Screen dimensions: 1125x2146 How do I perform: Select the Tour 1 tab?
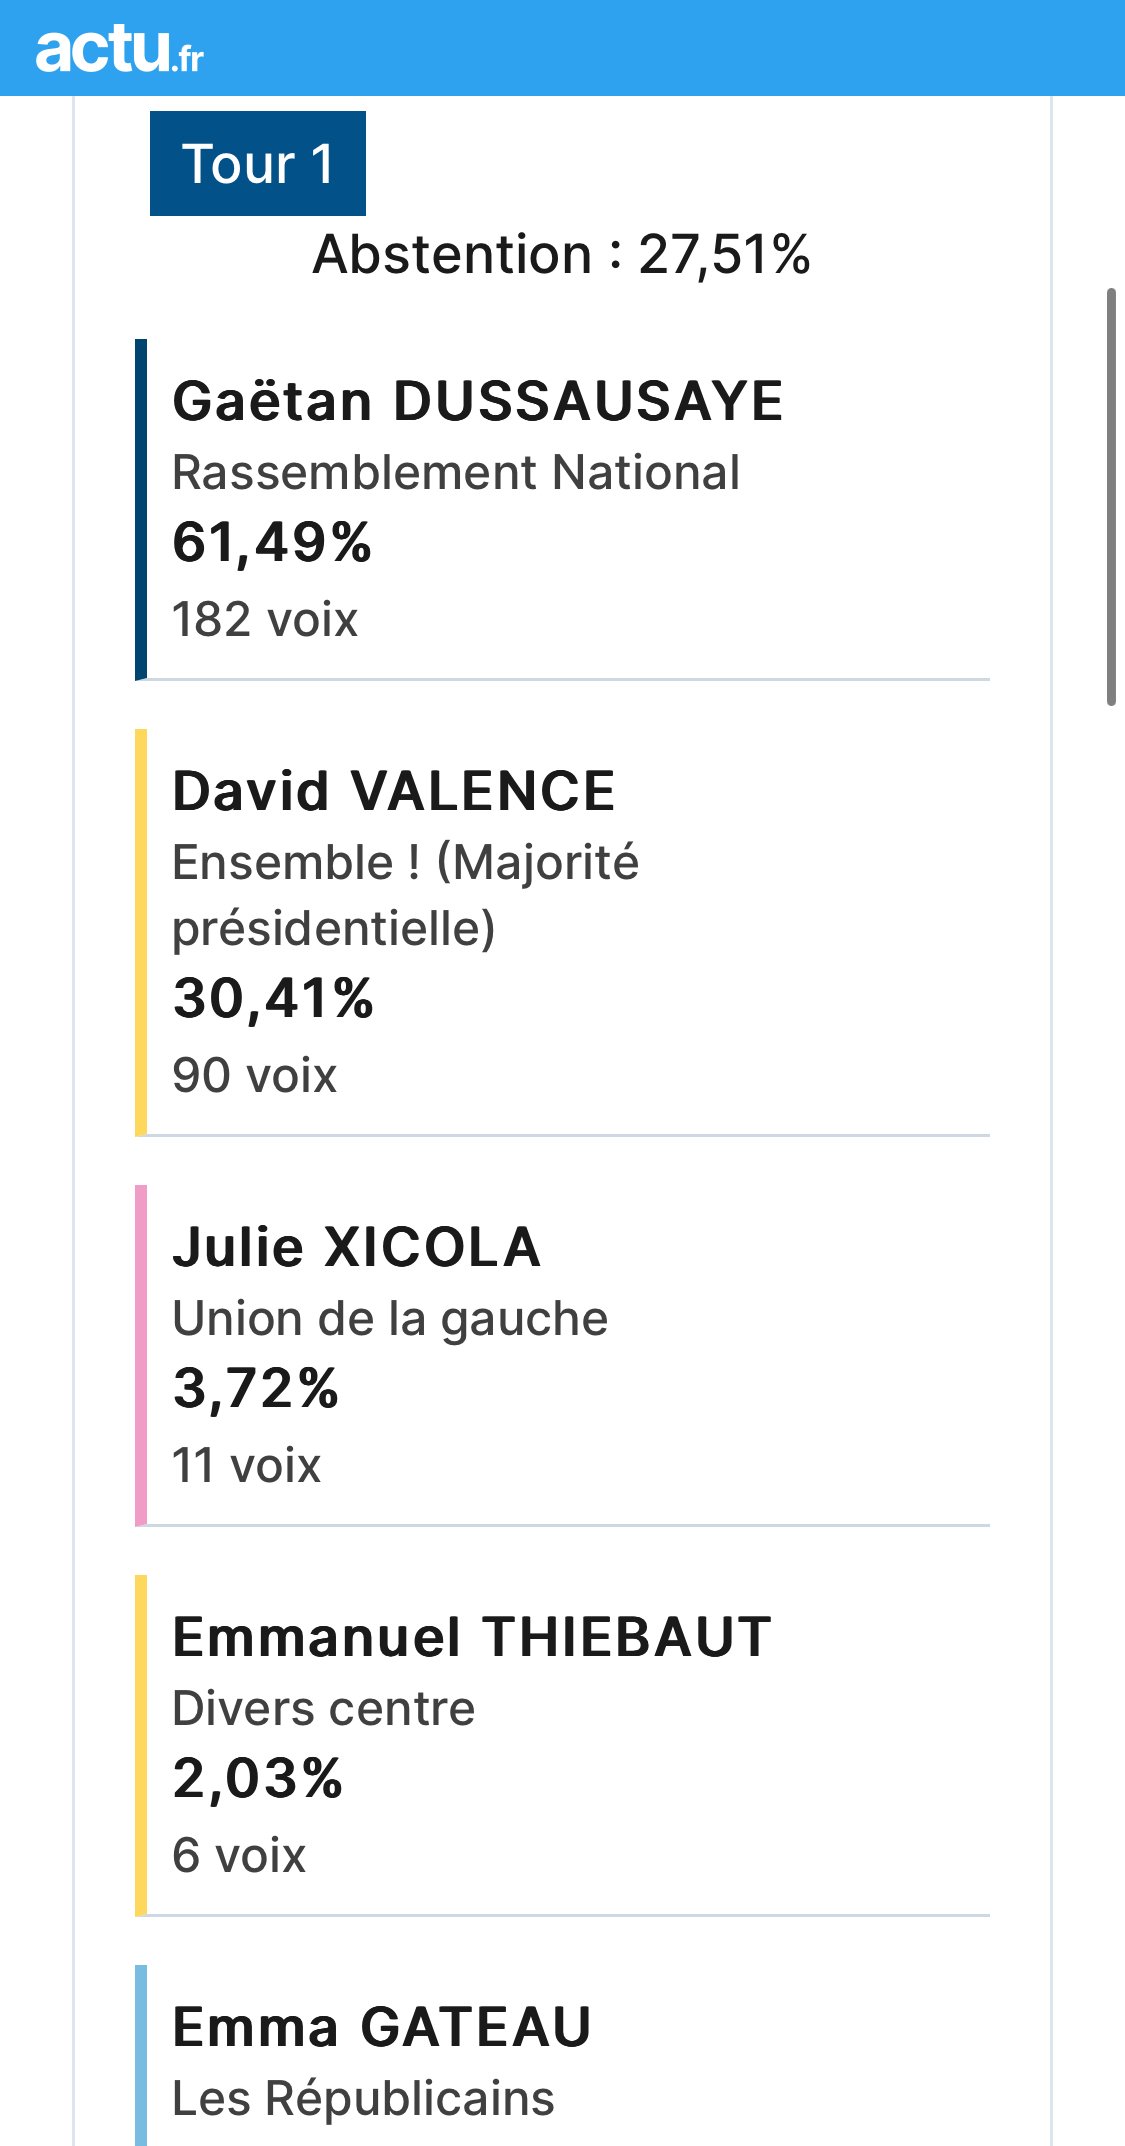[258, 163]
